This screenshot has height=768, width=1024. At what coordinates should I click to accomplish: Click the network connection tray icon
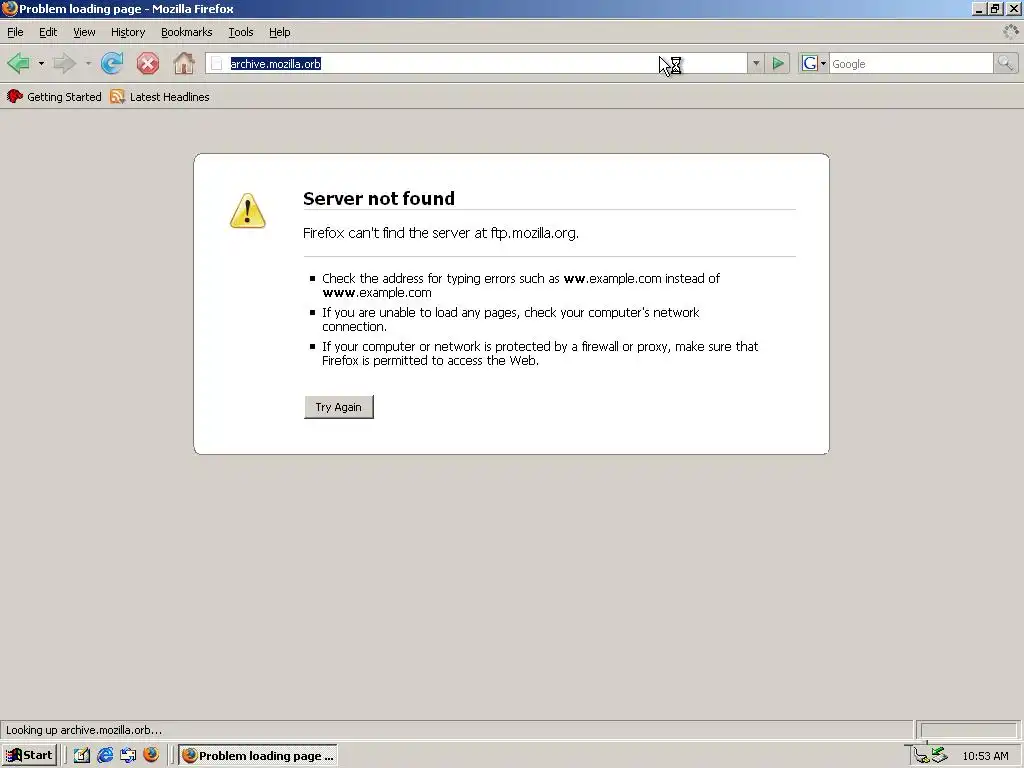pyautogui.click(x=921, y=756)
